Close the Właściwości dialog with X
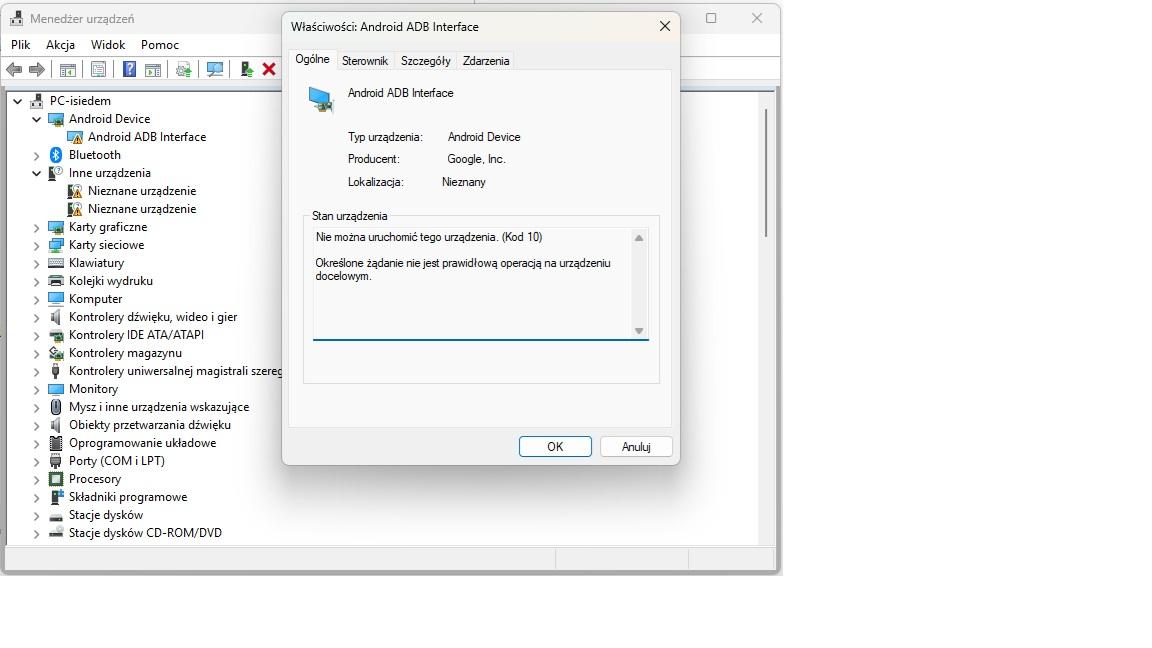 tap(664, 27)
